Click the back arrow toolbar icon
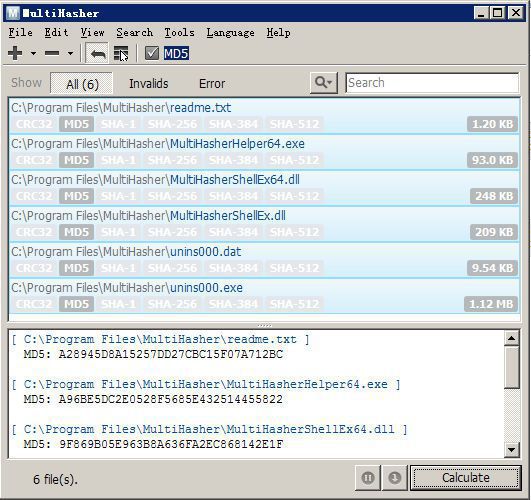531x500 pixels. [98, 53]
